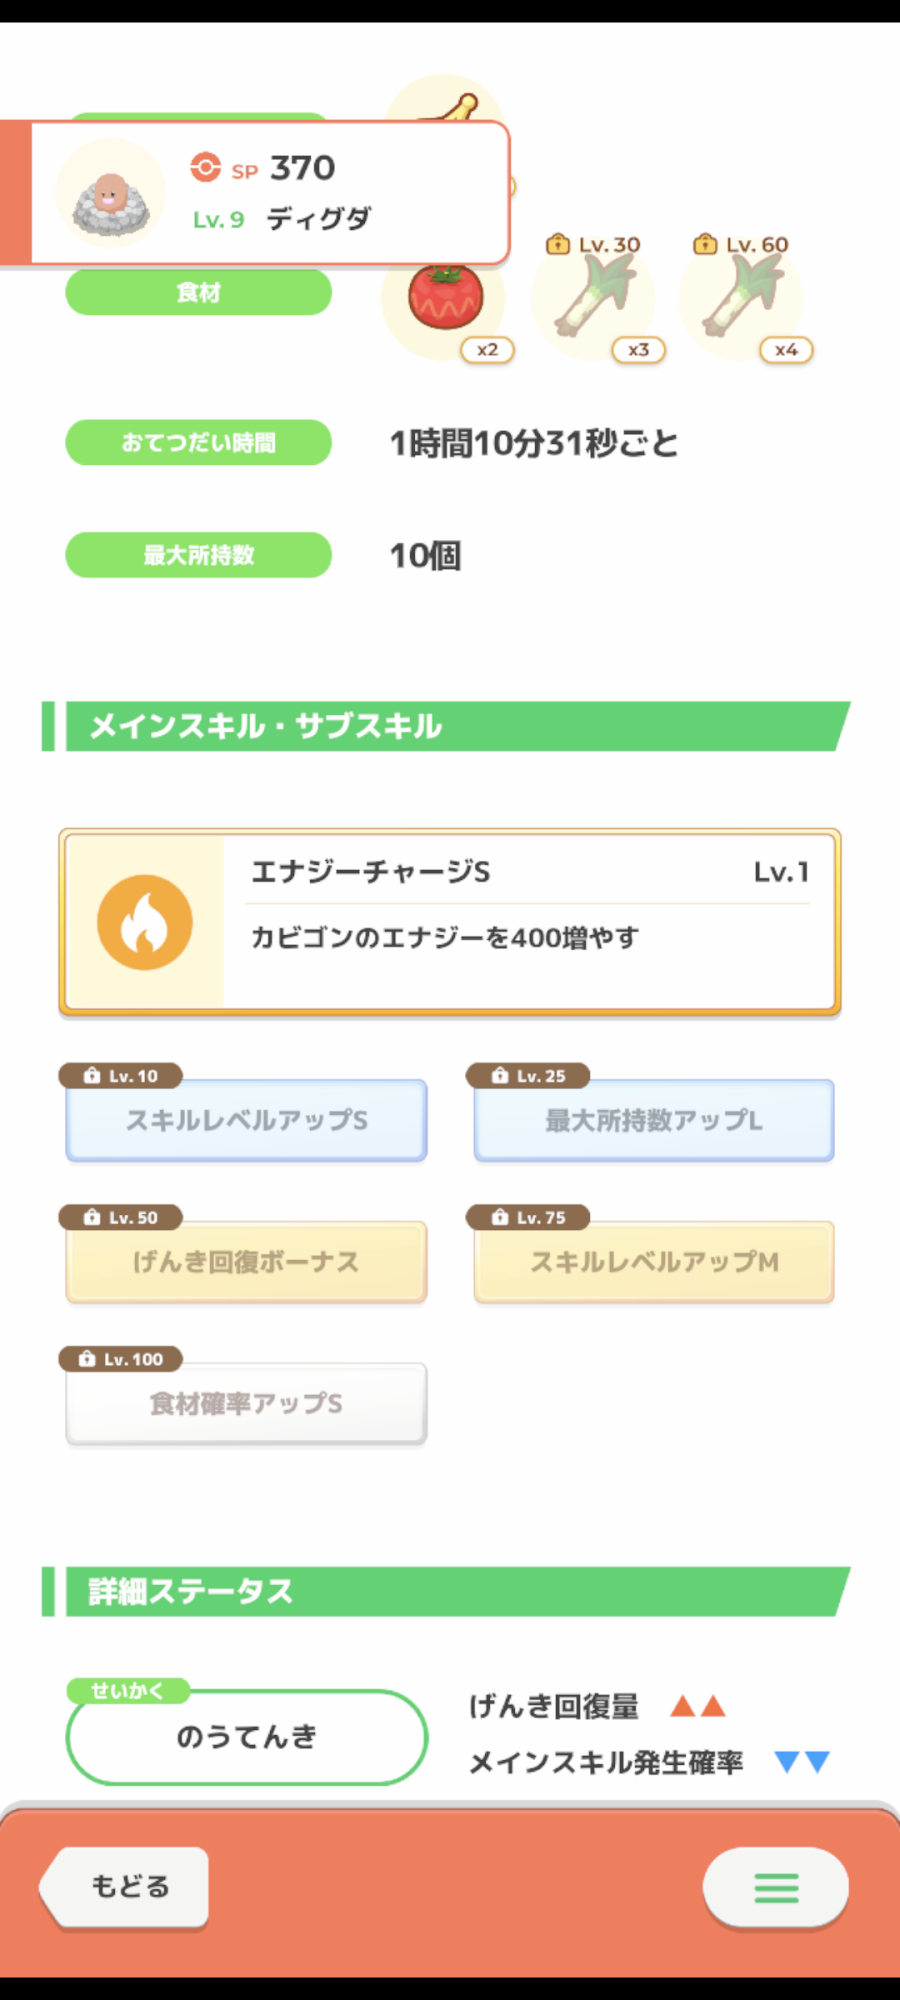Tap the Lv. 30 locked leek ingredient
This screenshot has height=2000, width=900.
[x=594, y=297]
